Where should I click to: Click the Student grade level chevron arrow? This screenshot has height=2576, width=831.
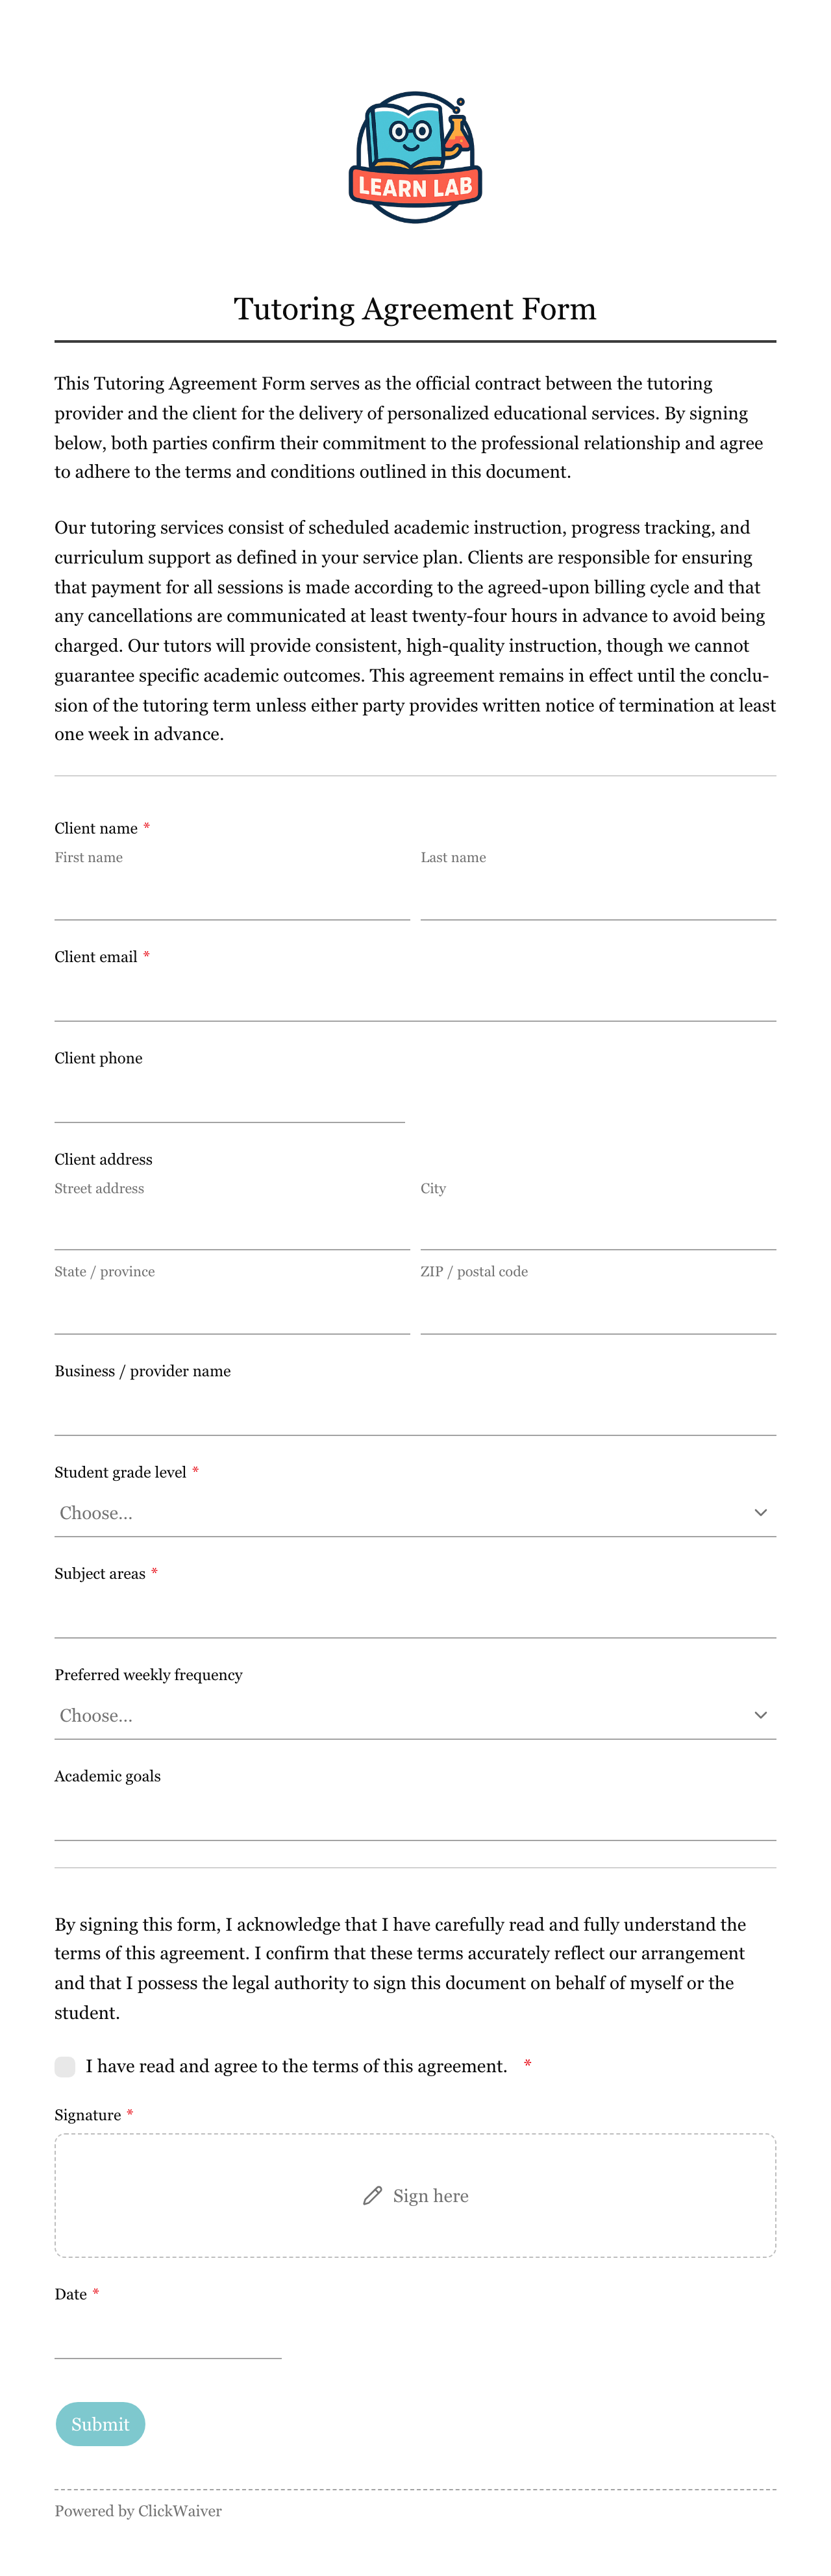[x=760, y=1513]
